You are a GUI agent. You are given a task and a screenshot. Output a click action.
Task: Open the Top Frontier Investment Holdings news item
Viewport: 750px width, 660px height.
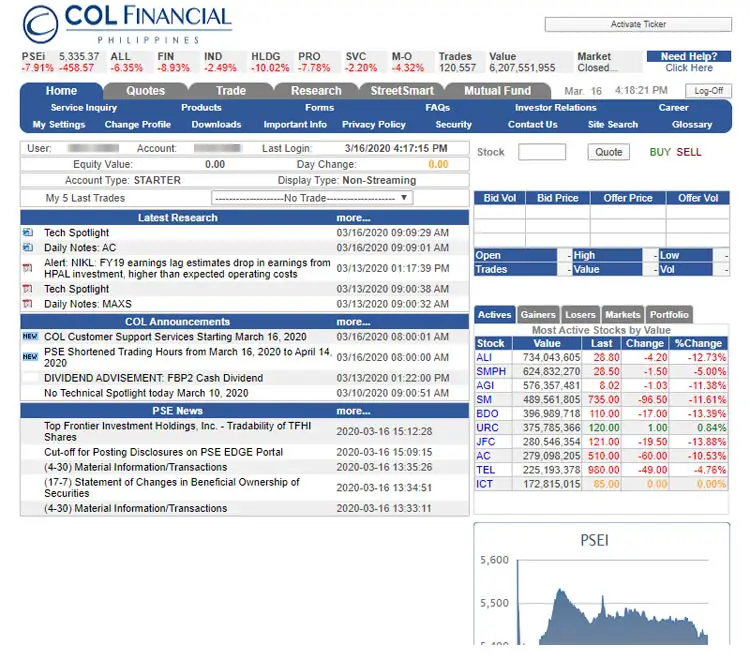click(177, 431)
